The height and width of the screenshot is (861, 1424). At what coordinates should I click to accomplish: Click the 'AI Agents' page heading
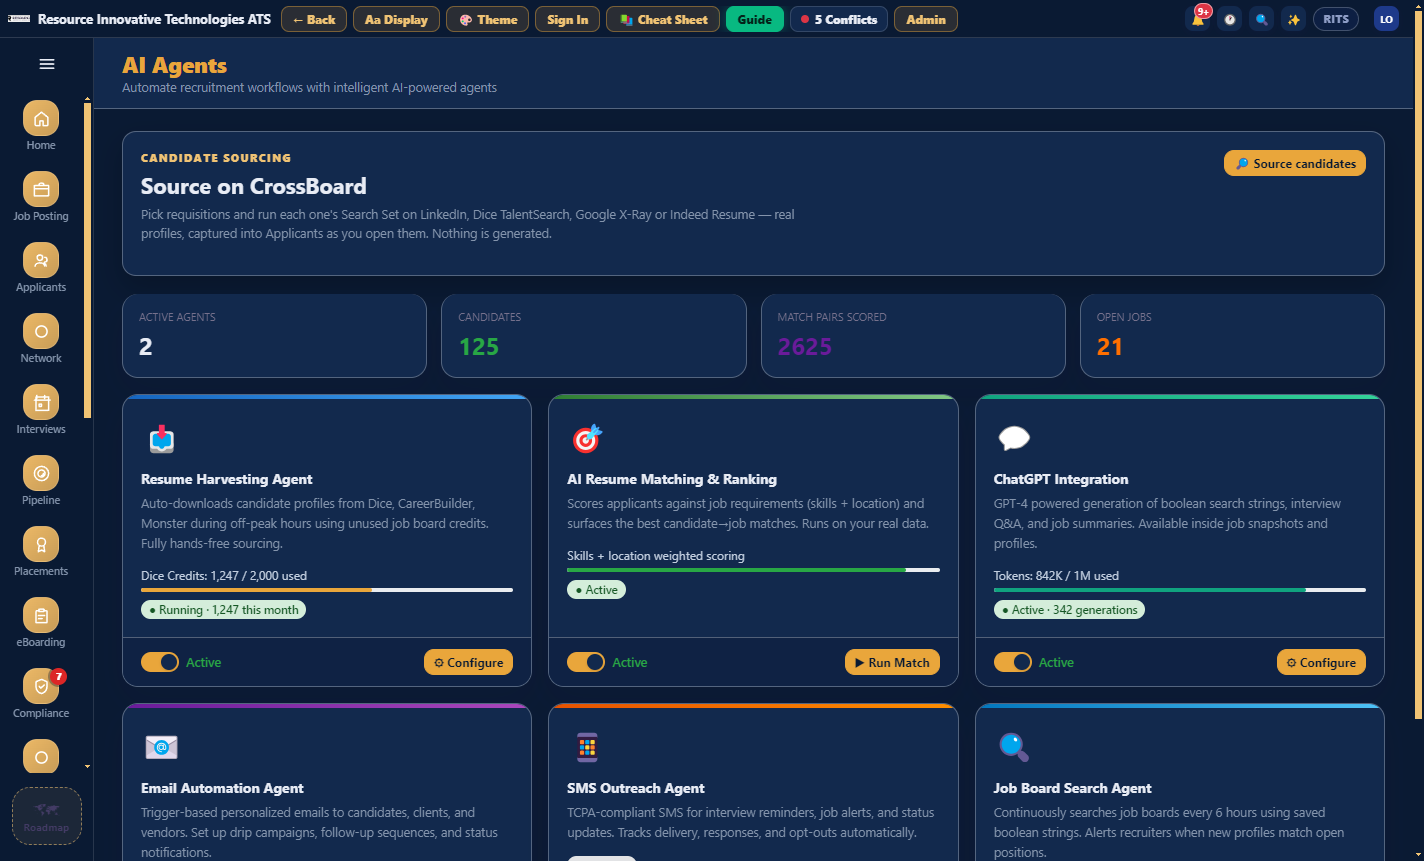pos(175,66)
